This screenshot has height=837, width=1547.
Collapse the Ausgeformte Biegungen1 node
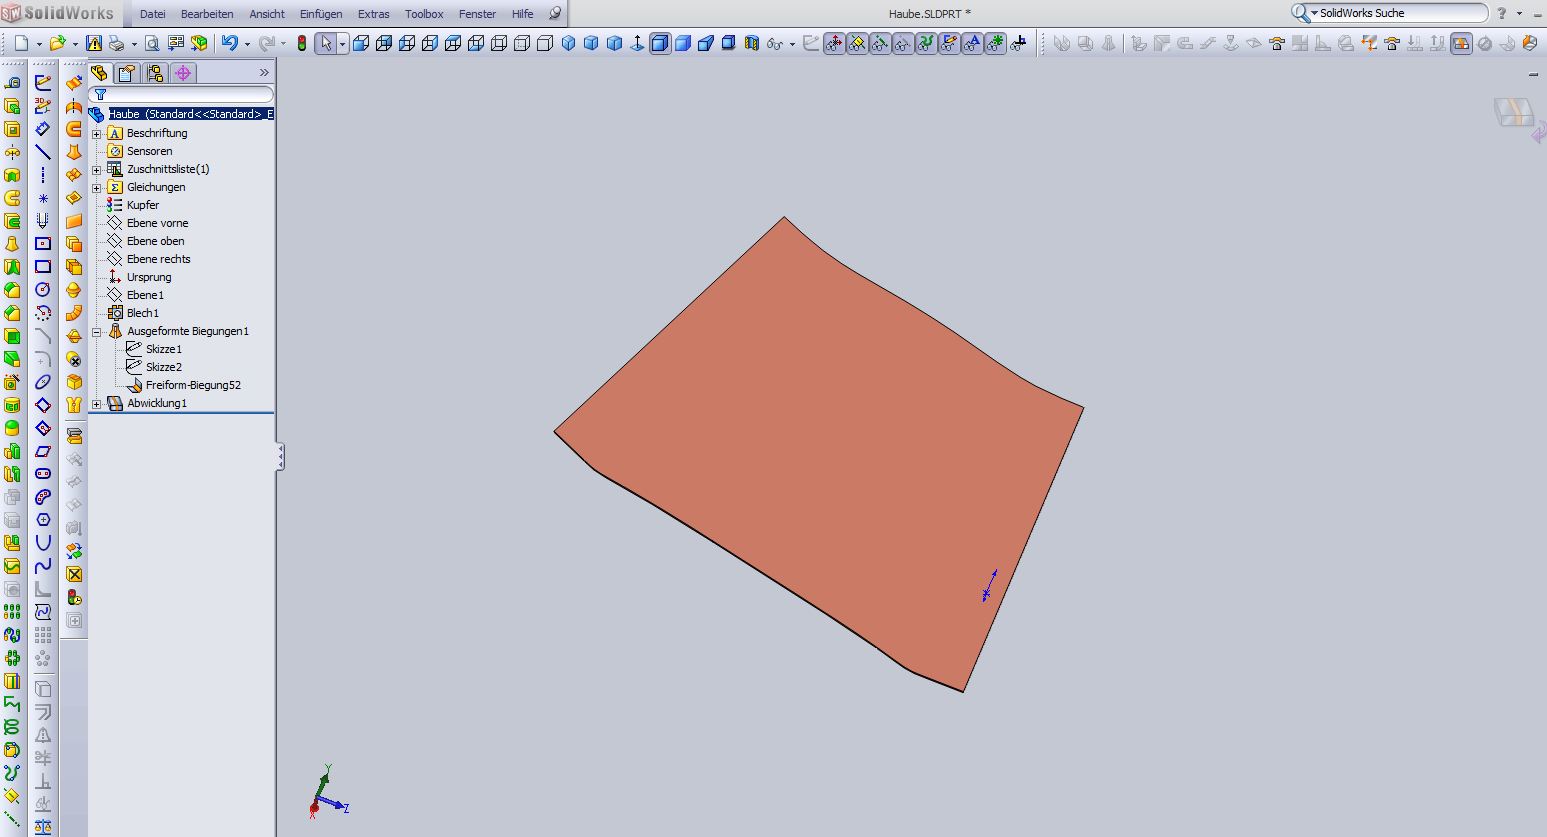pos(96,332)
